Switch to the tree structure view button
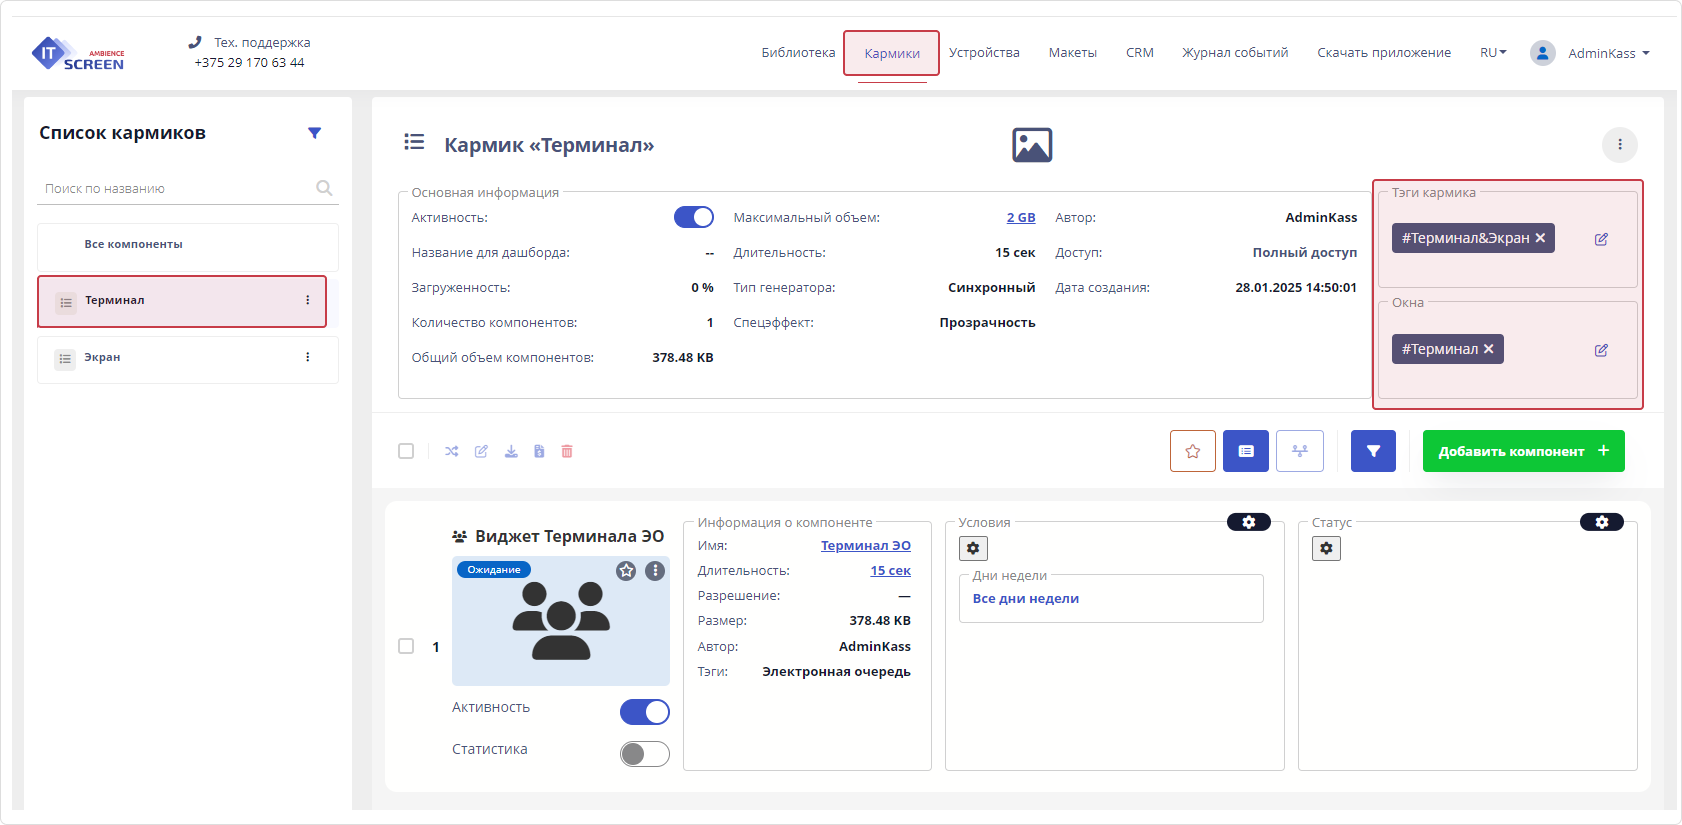 (x=1300, y=451)
